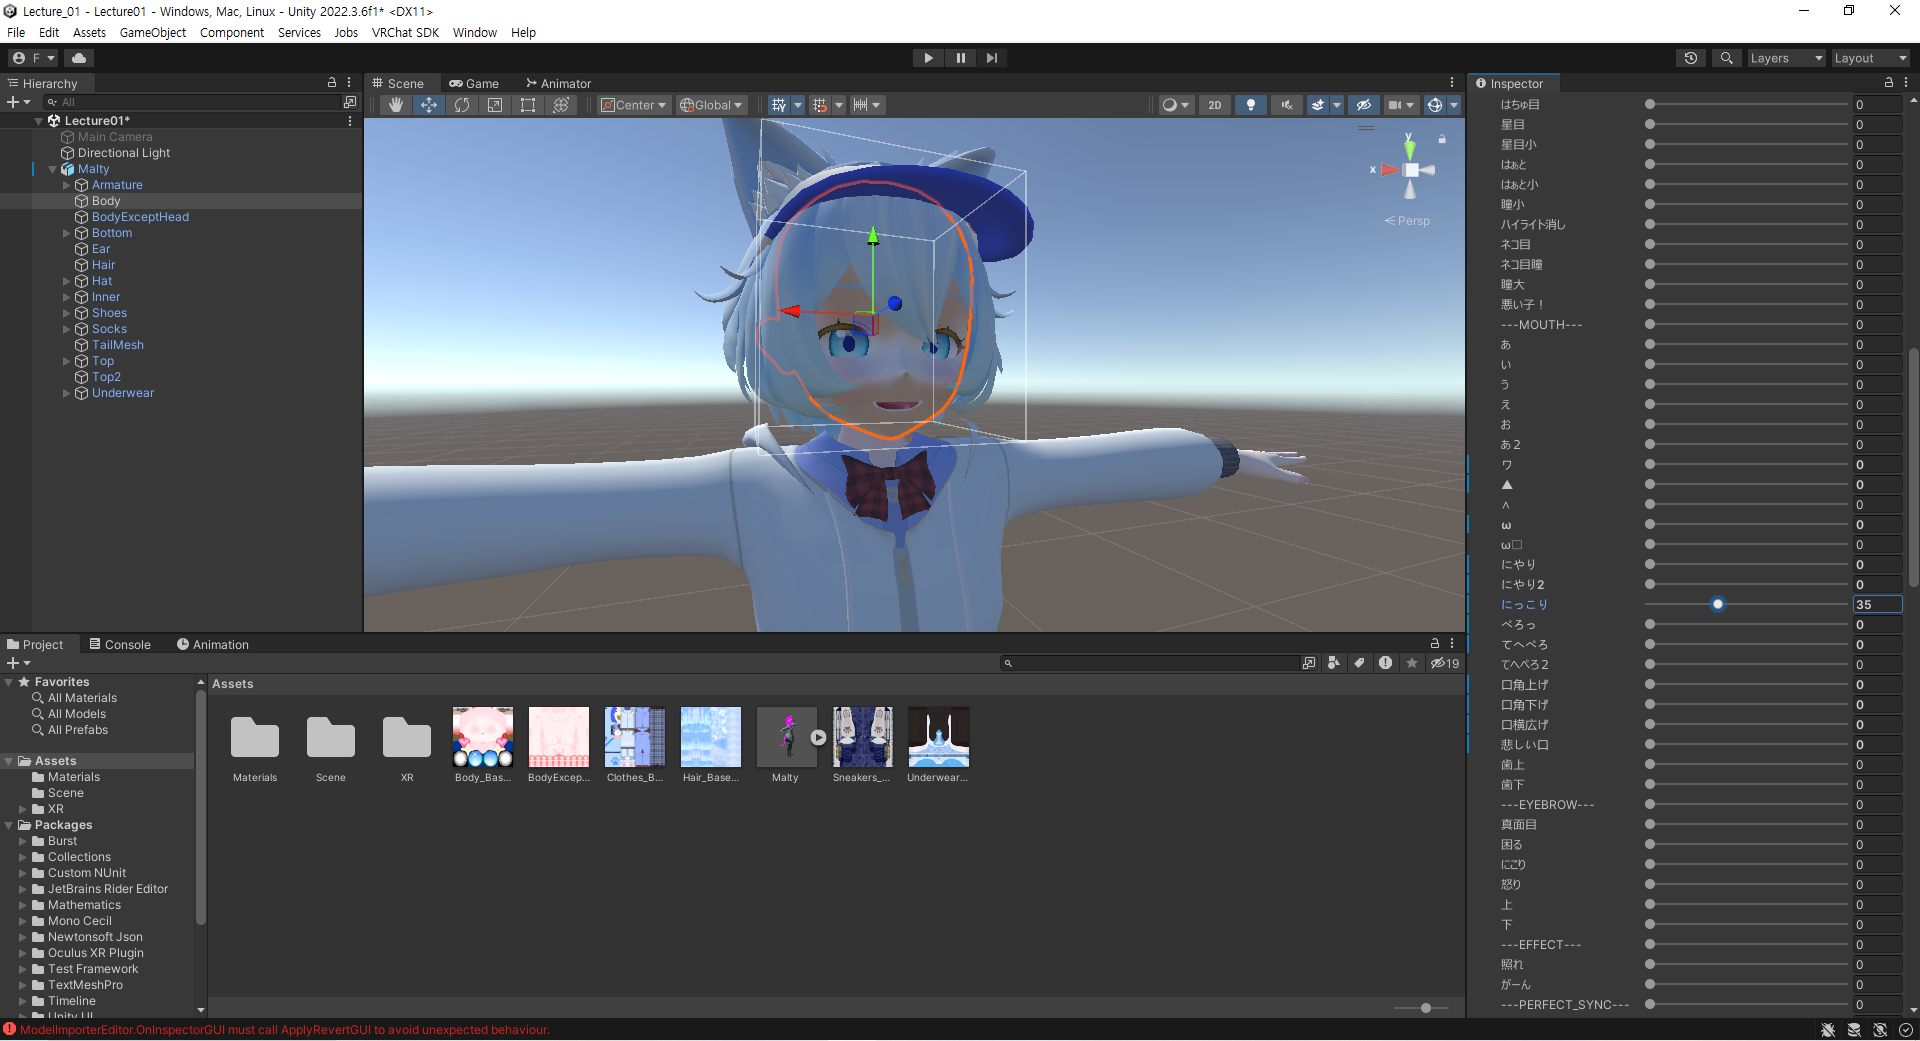Click the にっこり value field

tap(1877, 604)
